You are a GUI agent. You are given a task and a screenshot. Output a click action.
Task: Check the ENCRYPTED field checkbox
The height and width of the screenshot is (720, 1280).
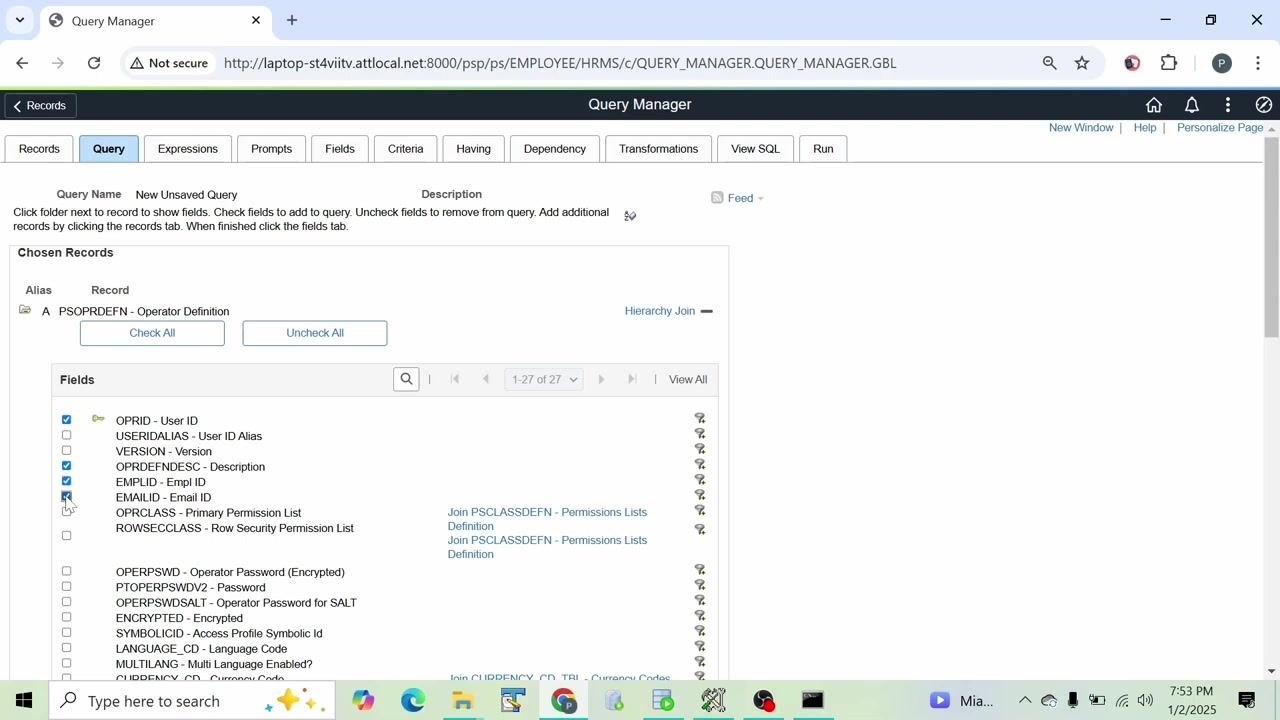pos(67,617)
